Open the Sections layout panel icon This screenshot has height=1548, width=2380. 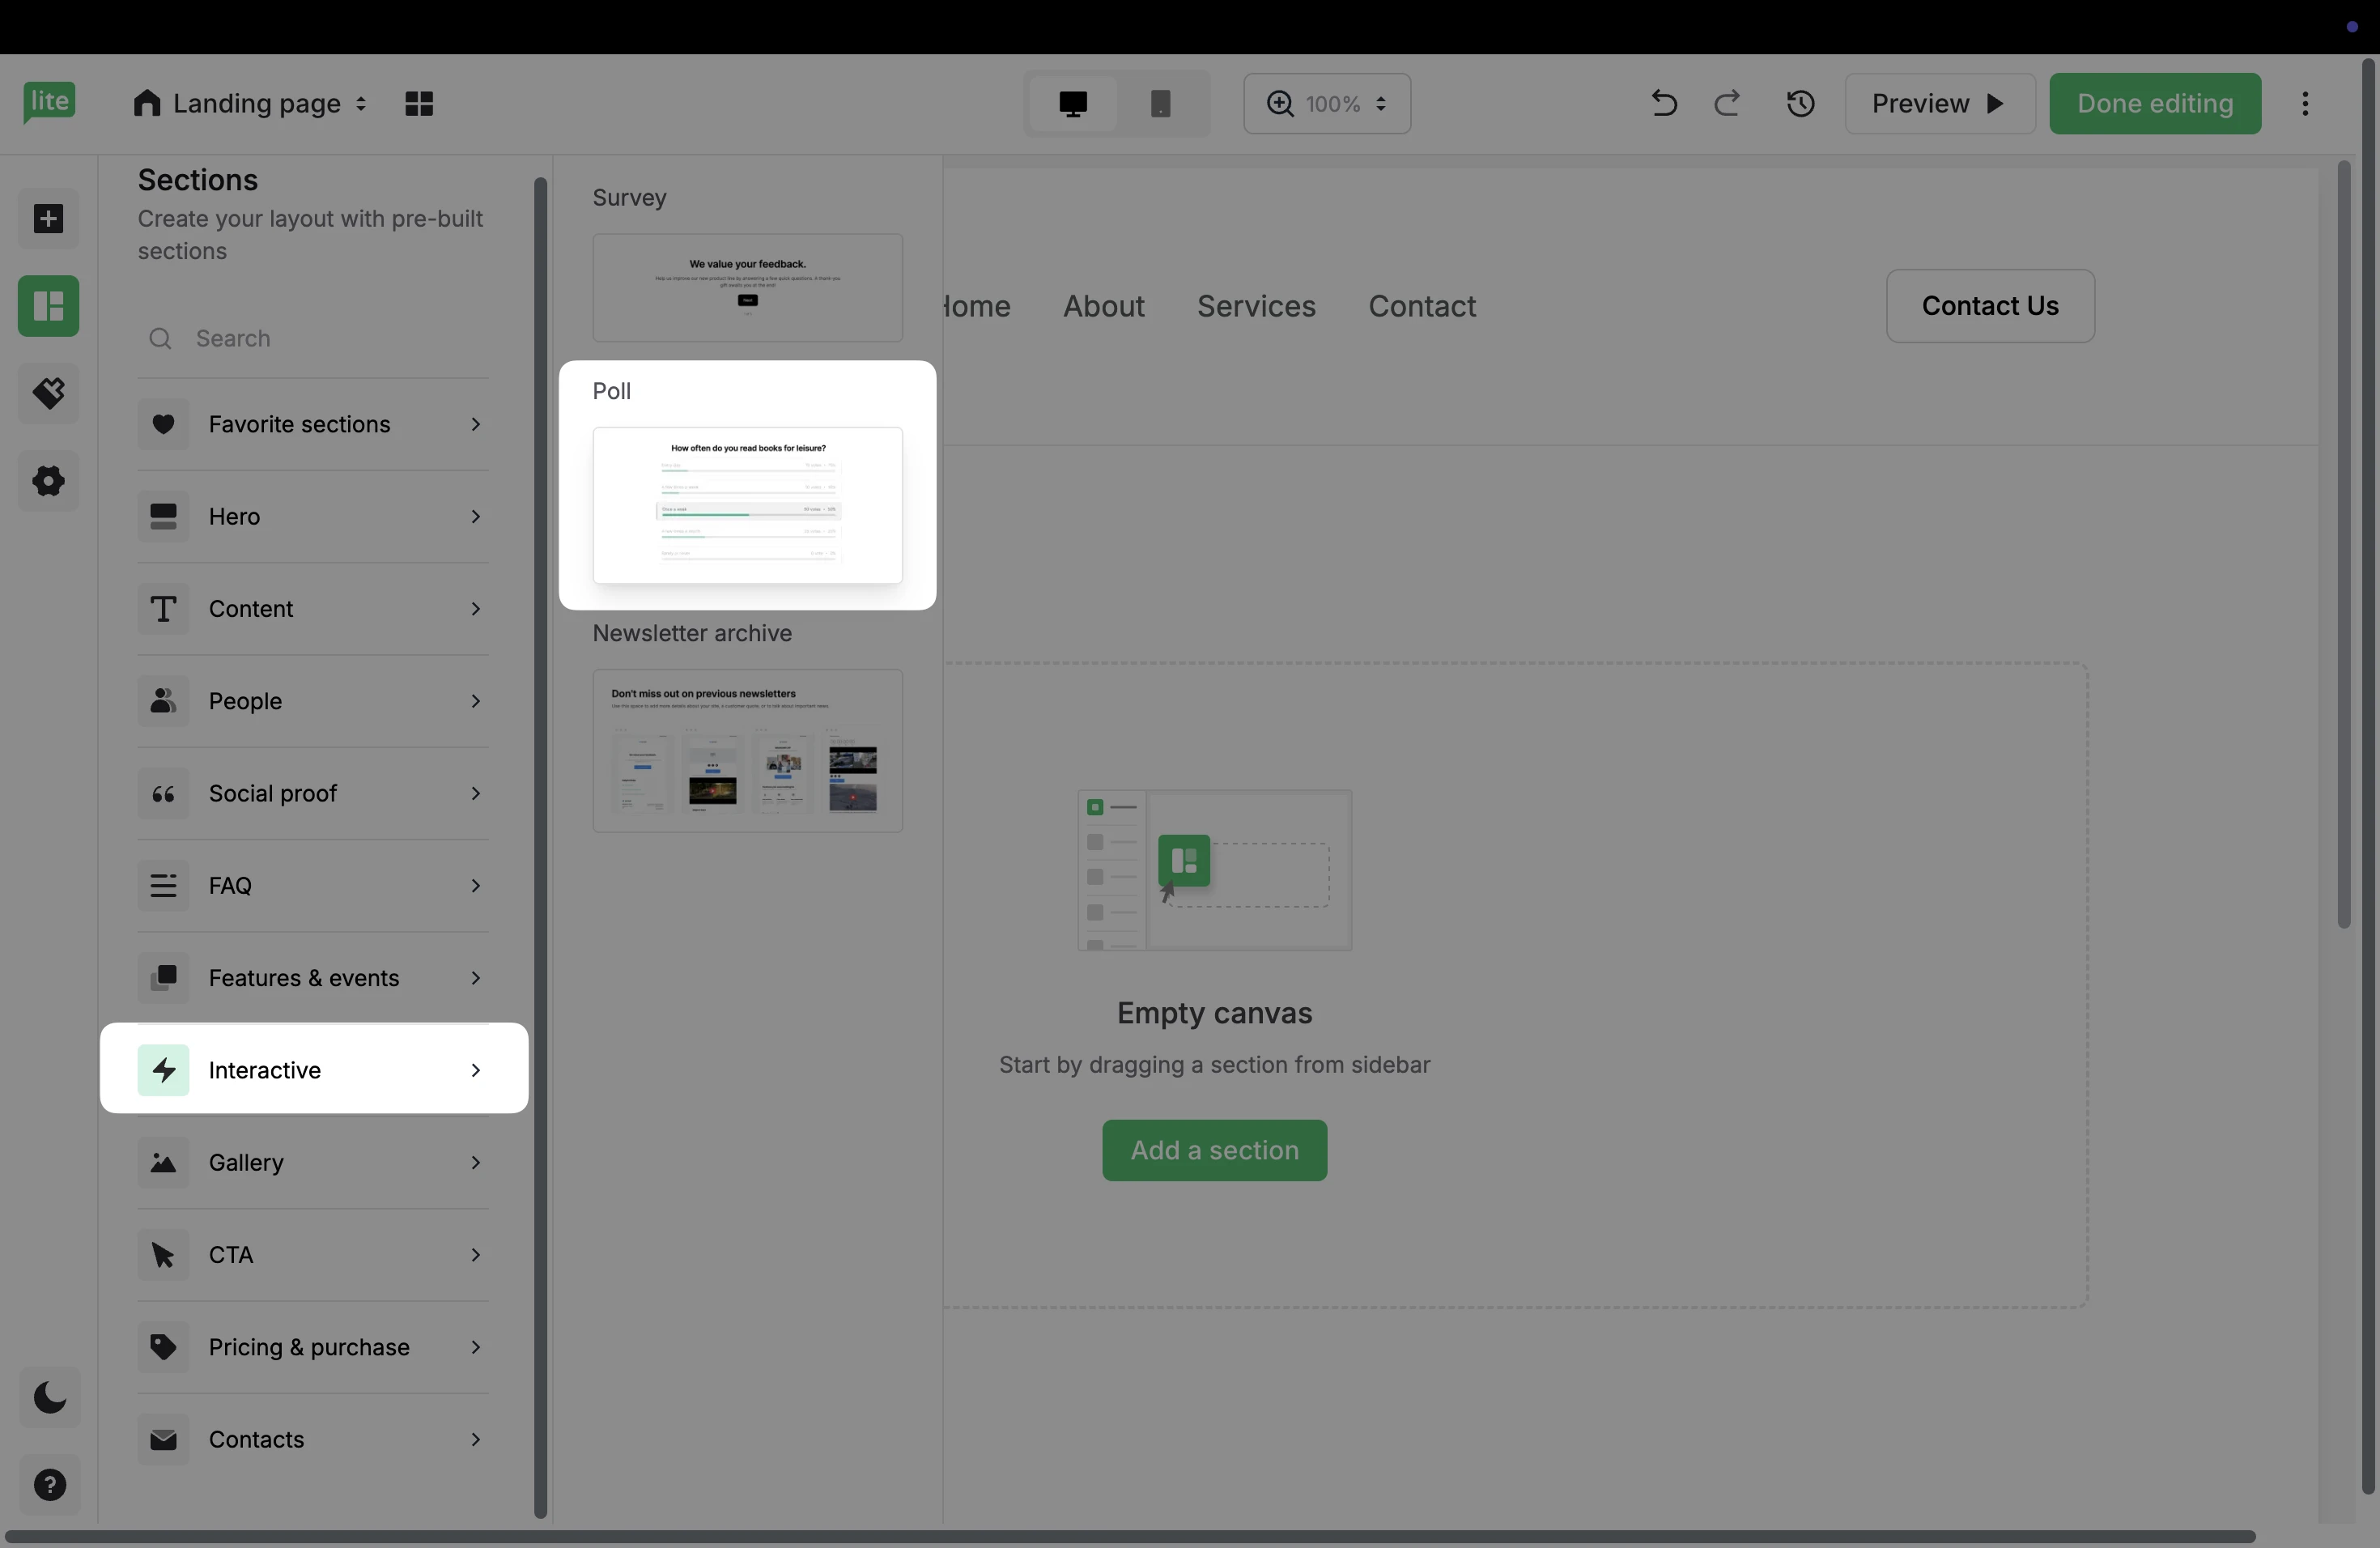(48, 306)
